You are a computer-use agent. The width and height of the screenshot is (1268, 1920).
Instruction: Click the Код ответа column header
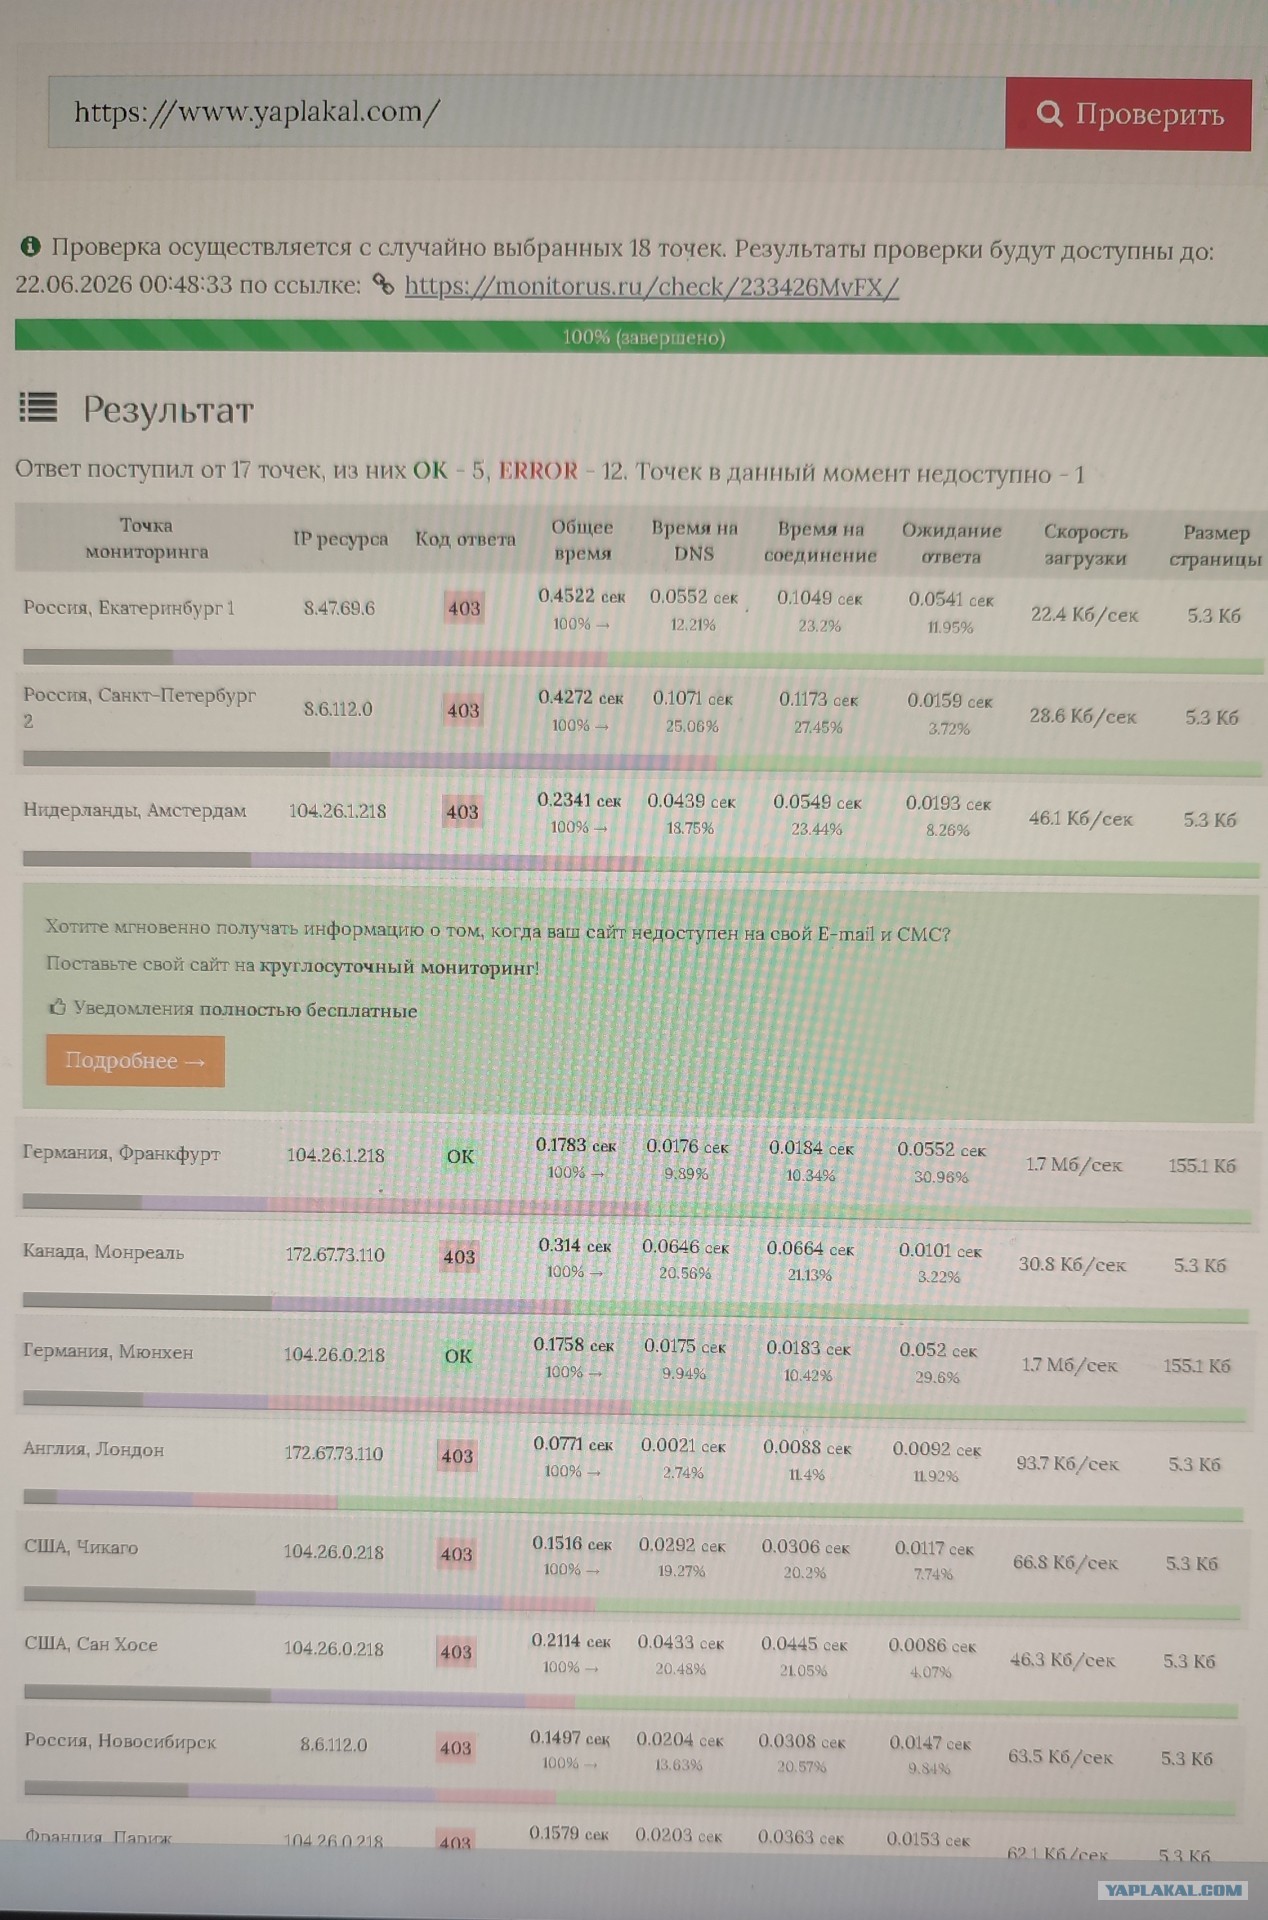click(465, 539)
